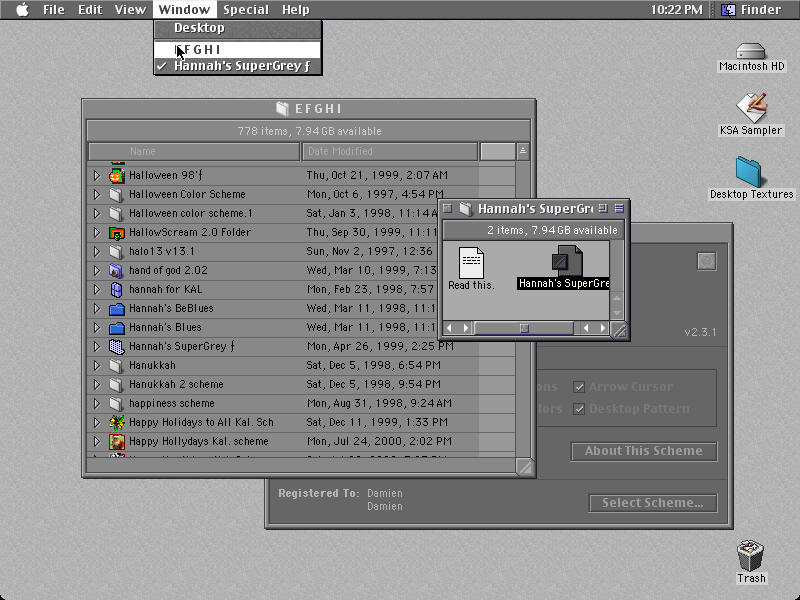Sort by the Name column header
Image resolution: width=800 pixels, height=600 pixels.
pyautogui.click(x=194, y=152)
